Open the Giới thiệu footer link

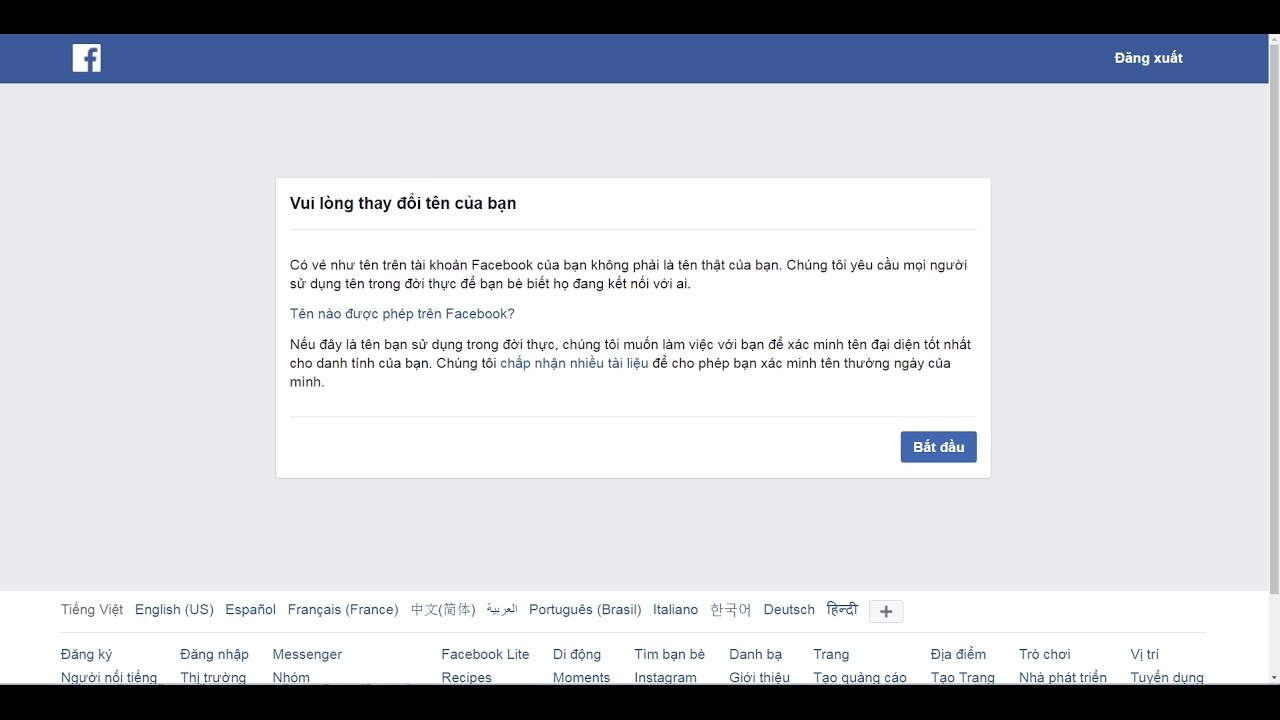(759, 677)
